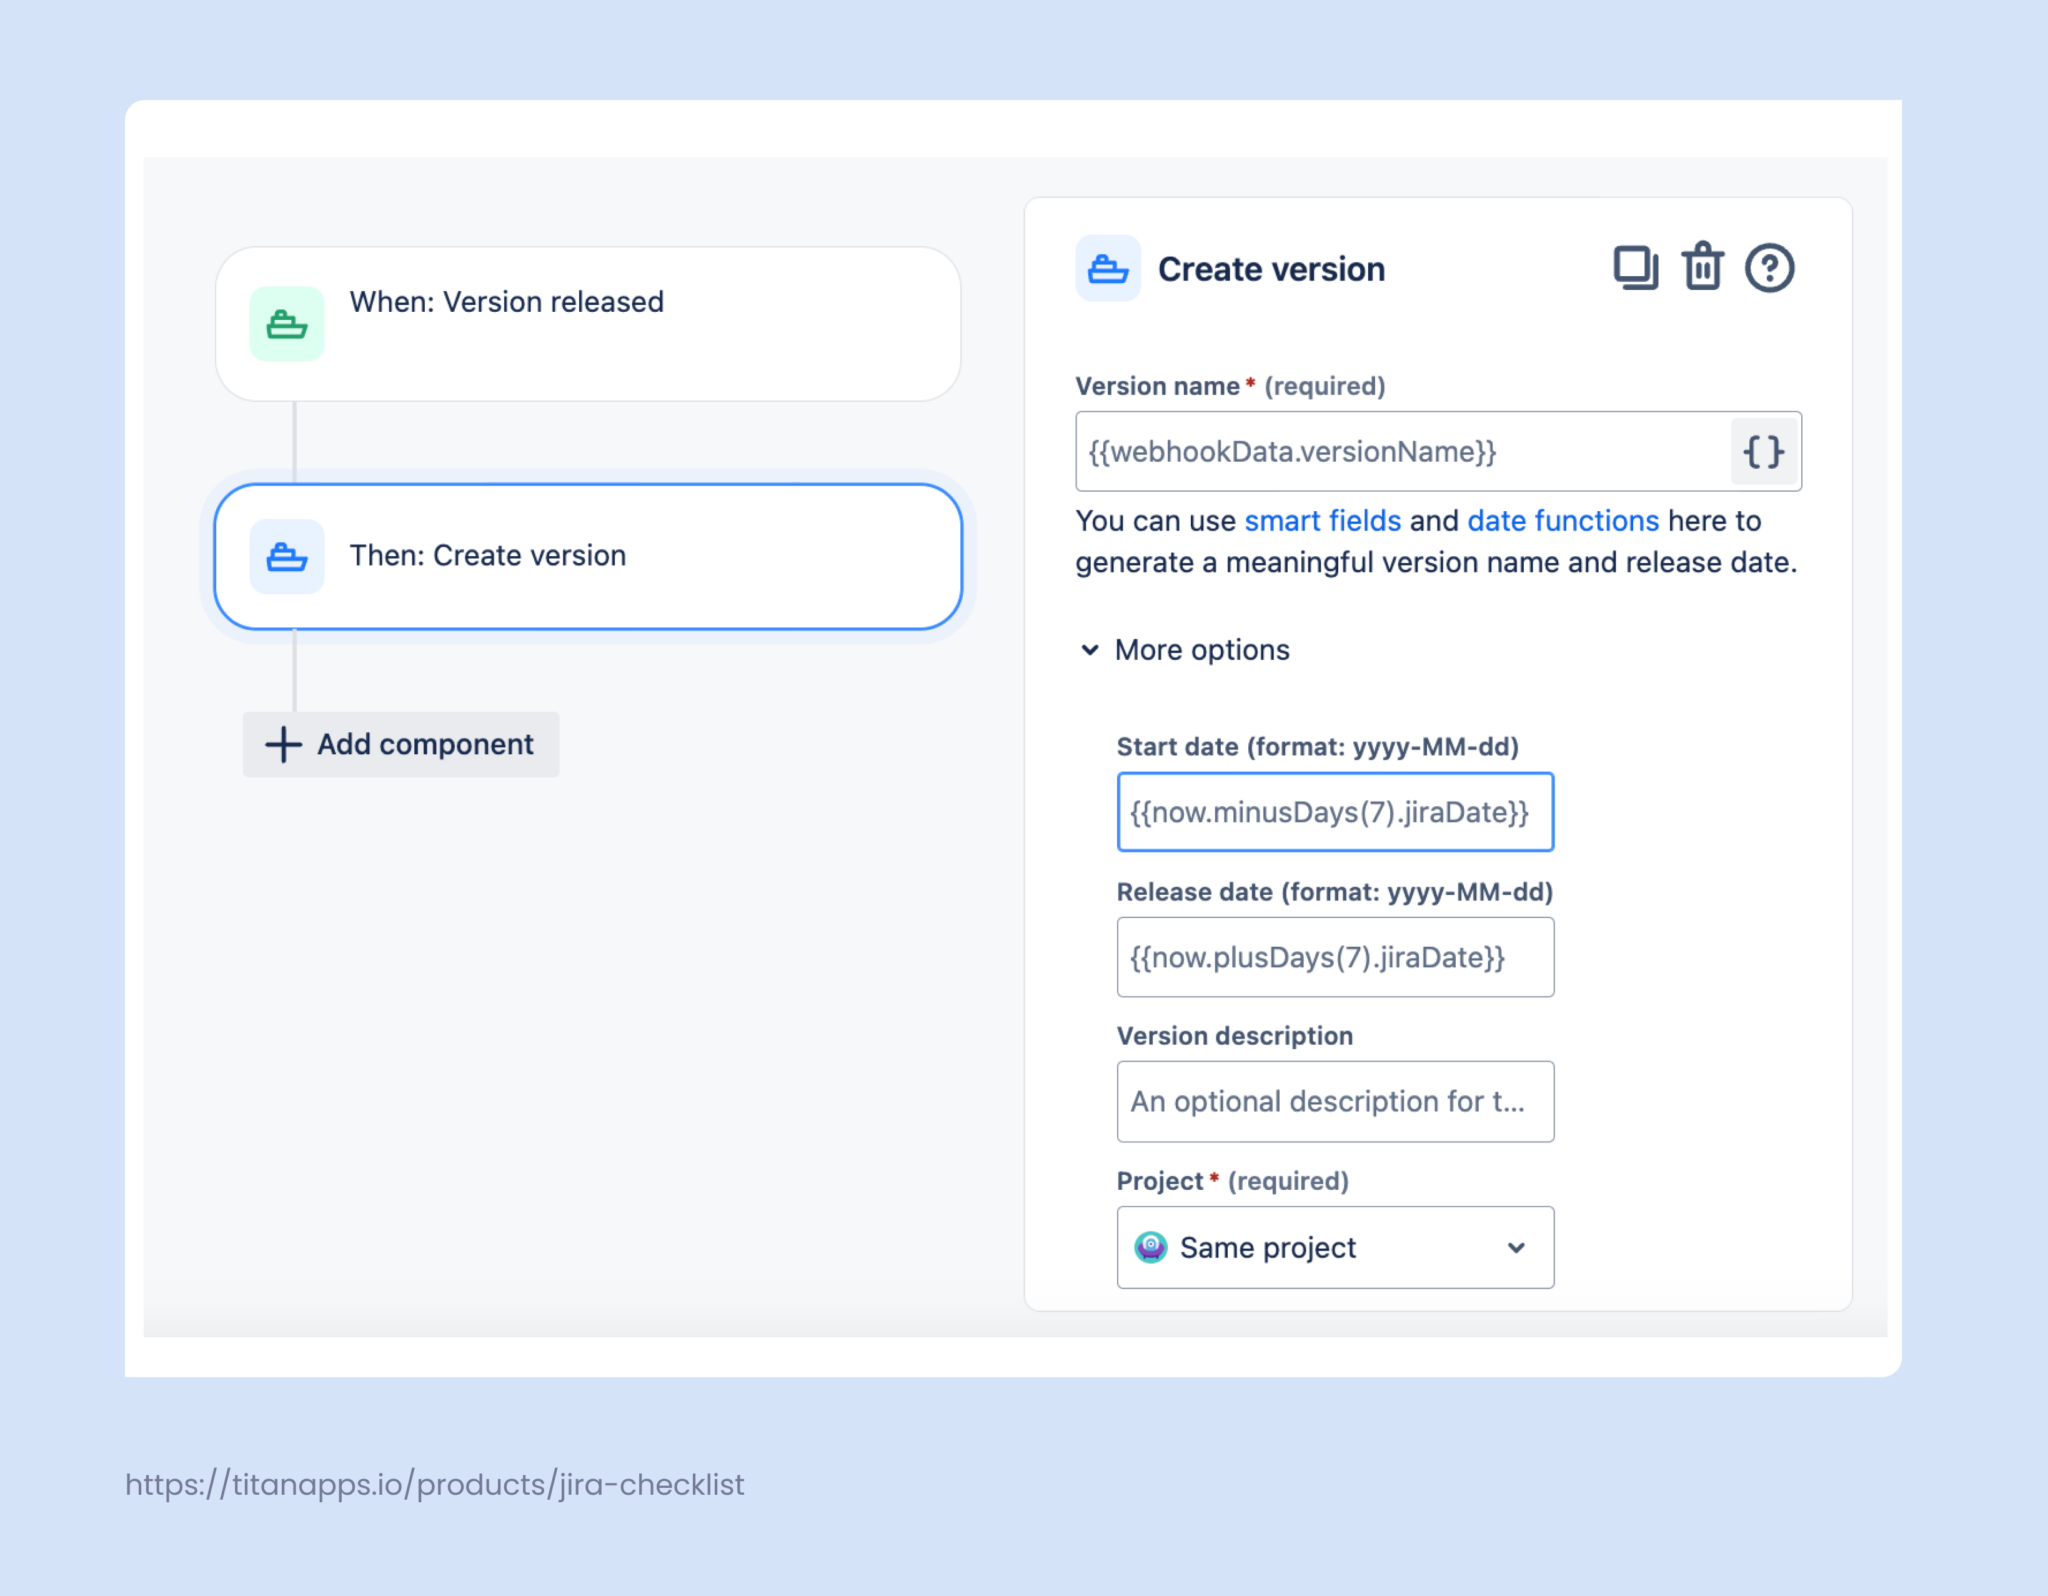Open the smart fields documentation link
2048x1596 pixels.
[x=1322, y=520]
